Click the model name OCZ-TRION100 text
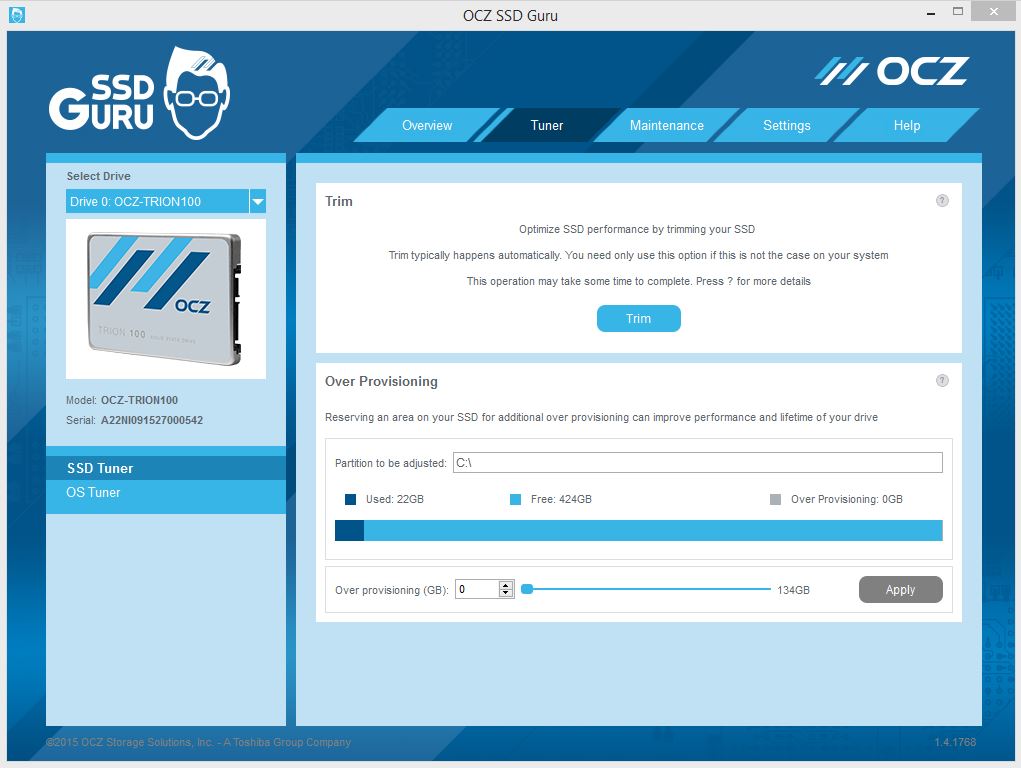The width and height of the screenshot is (1021, 768). (139, 400)
